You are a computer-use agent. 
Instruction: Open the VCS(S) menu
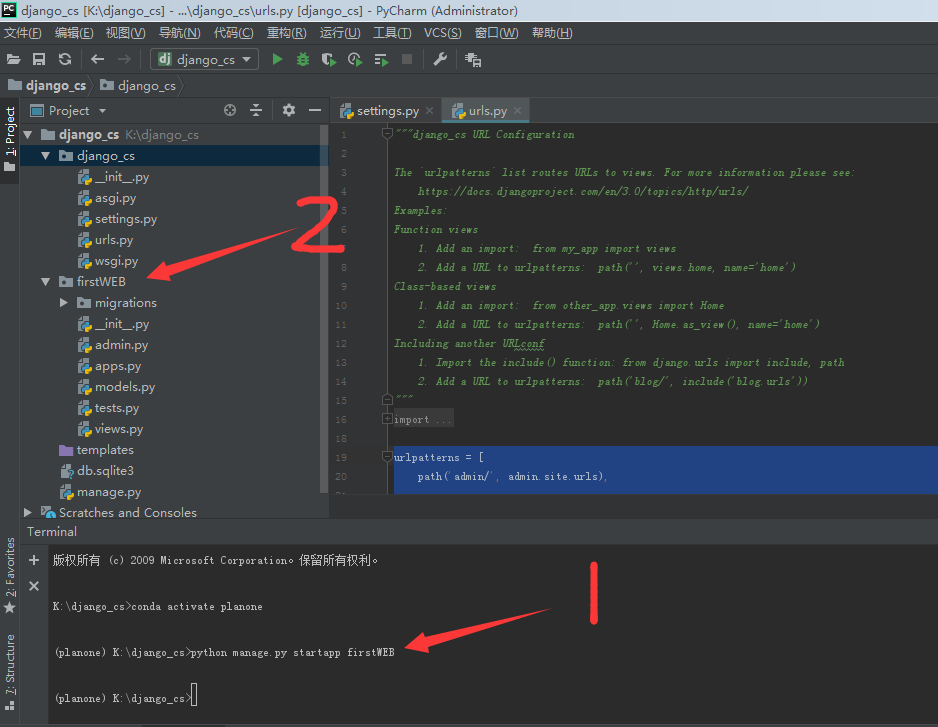pos(443,33)
